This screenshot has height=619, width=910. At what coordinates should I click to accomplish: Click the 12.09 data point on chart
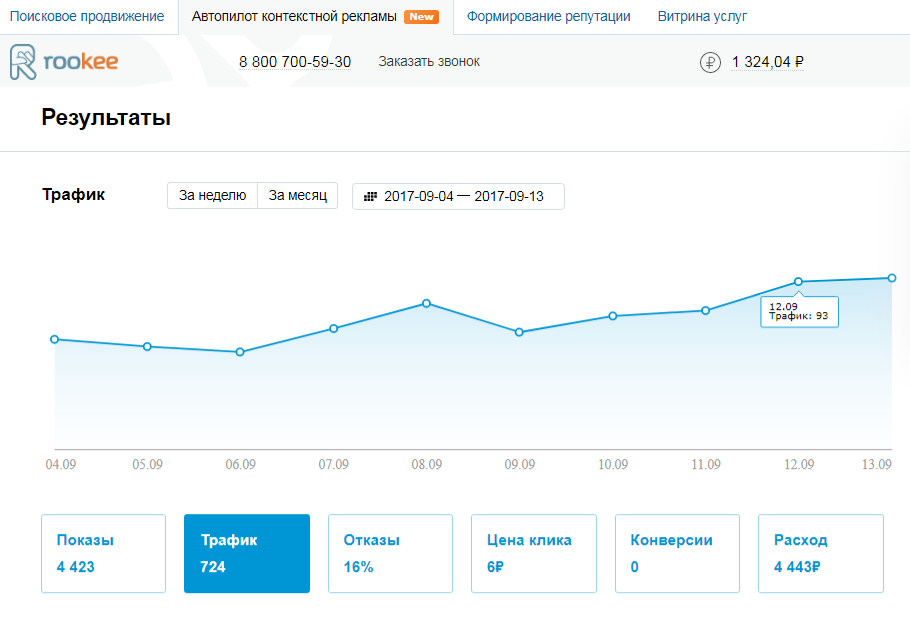tap(798, 282)
